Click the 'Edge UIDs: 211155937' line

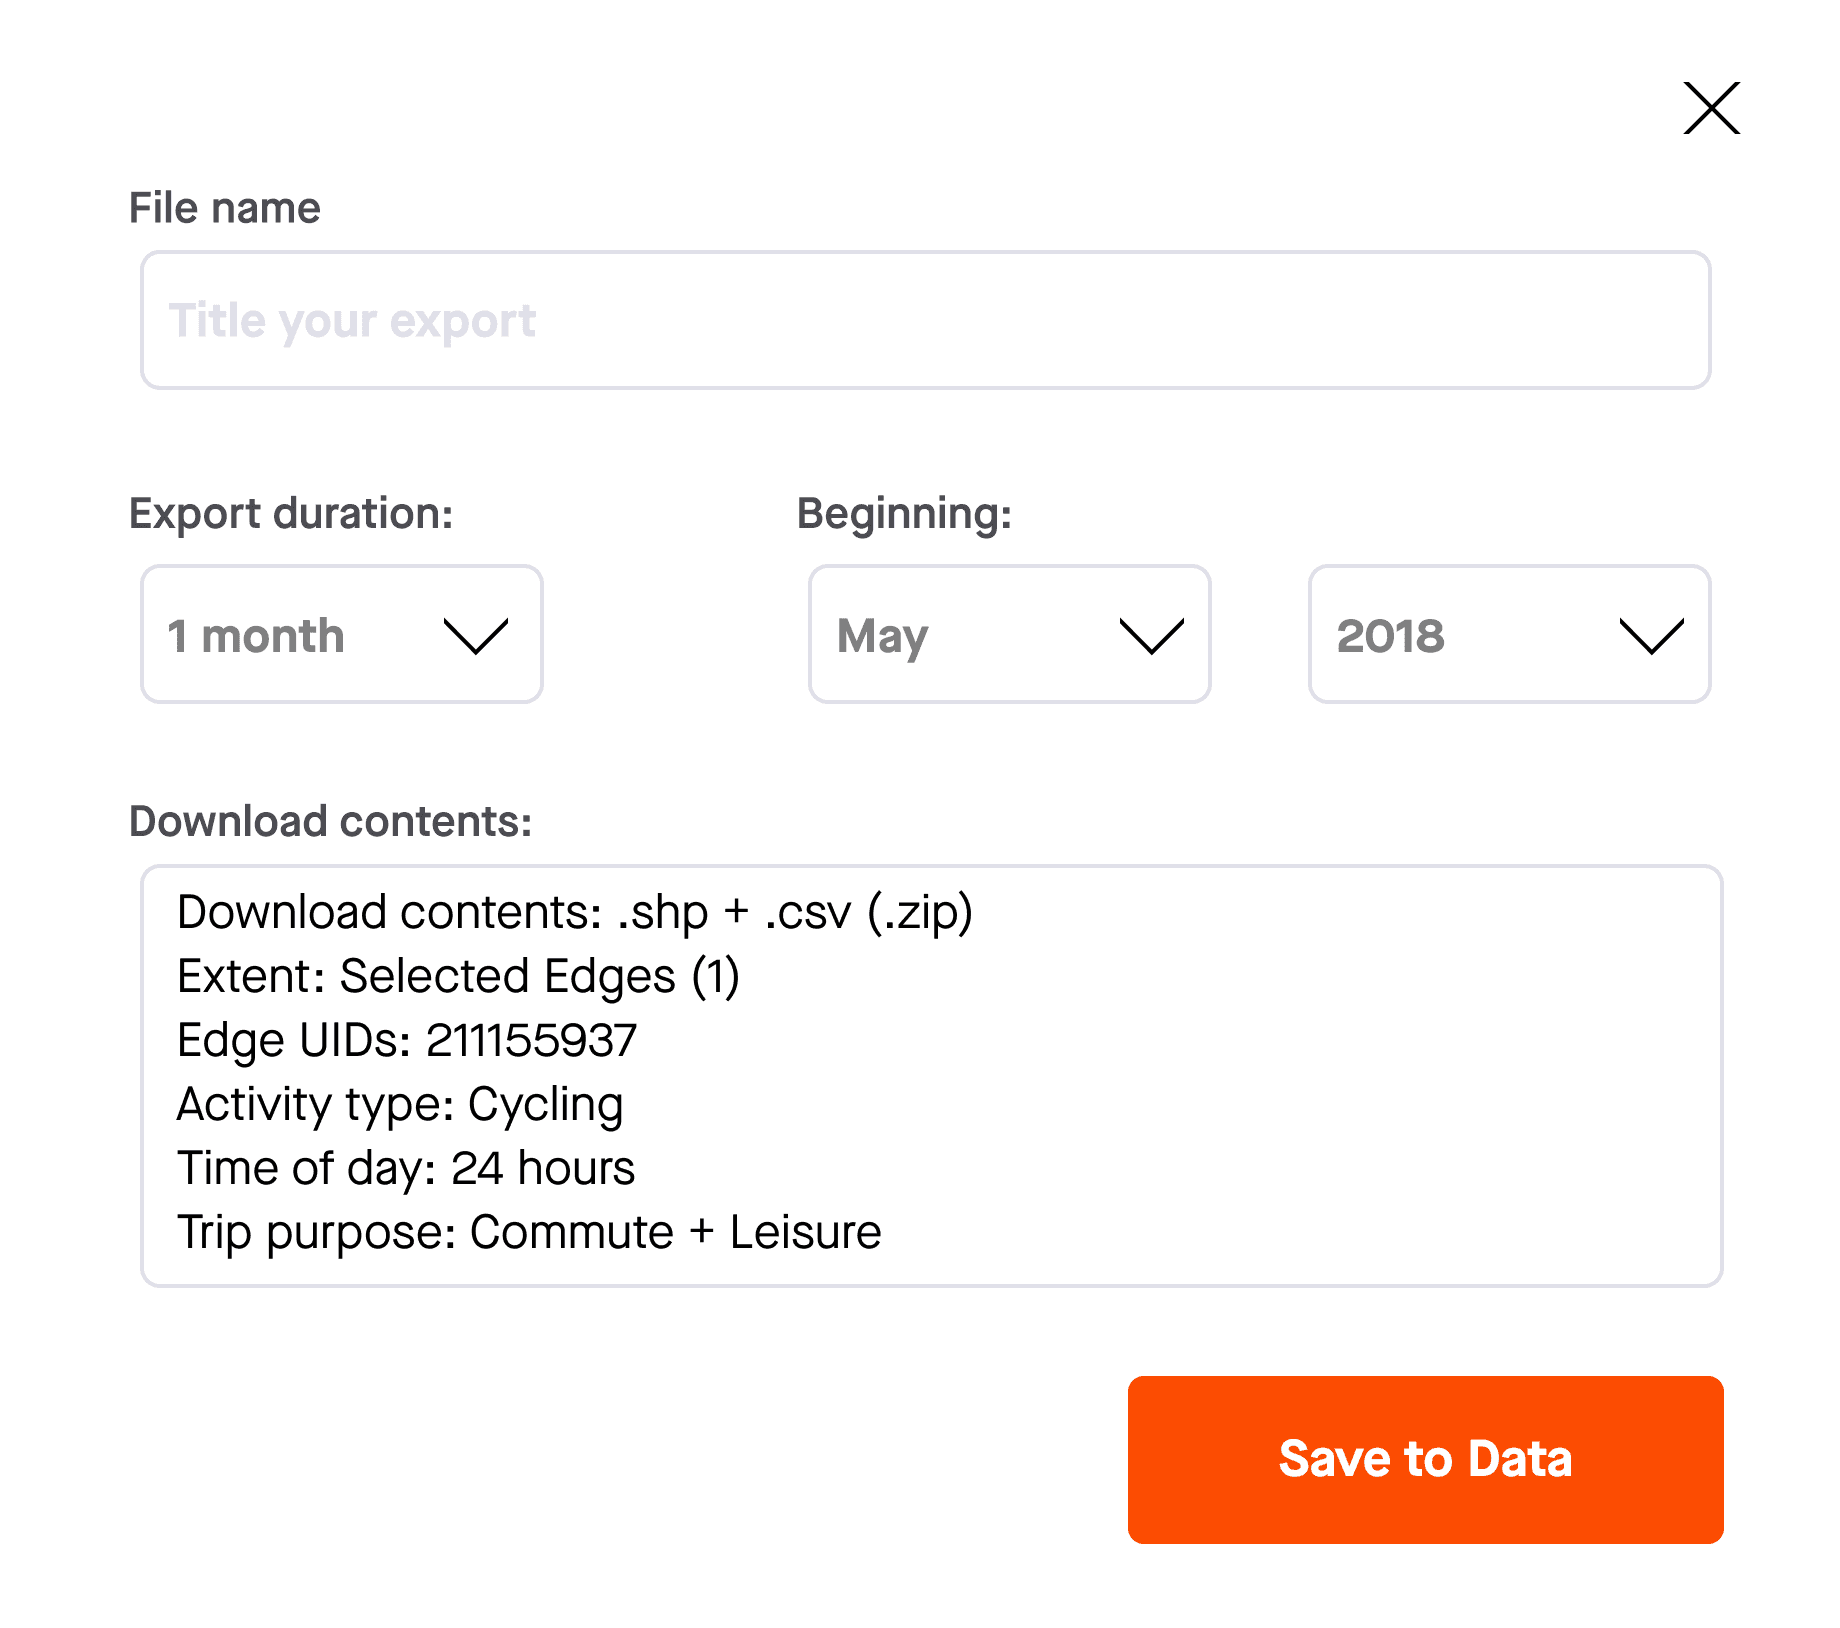point(407,1040)
